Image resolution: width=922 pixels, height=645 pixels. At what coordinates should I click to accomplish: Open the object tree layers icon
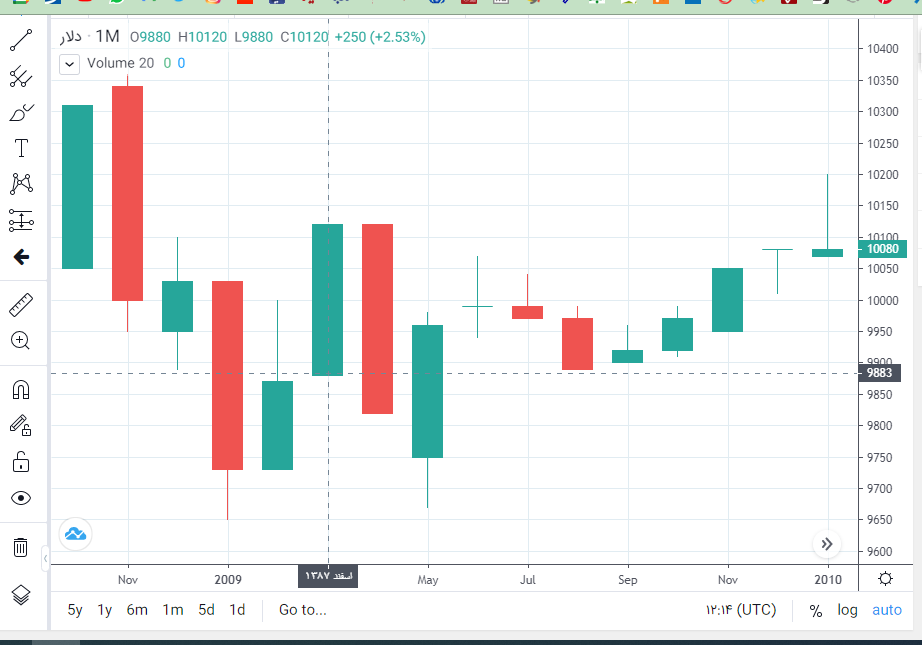coord(21,595)
